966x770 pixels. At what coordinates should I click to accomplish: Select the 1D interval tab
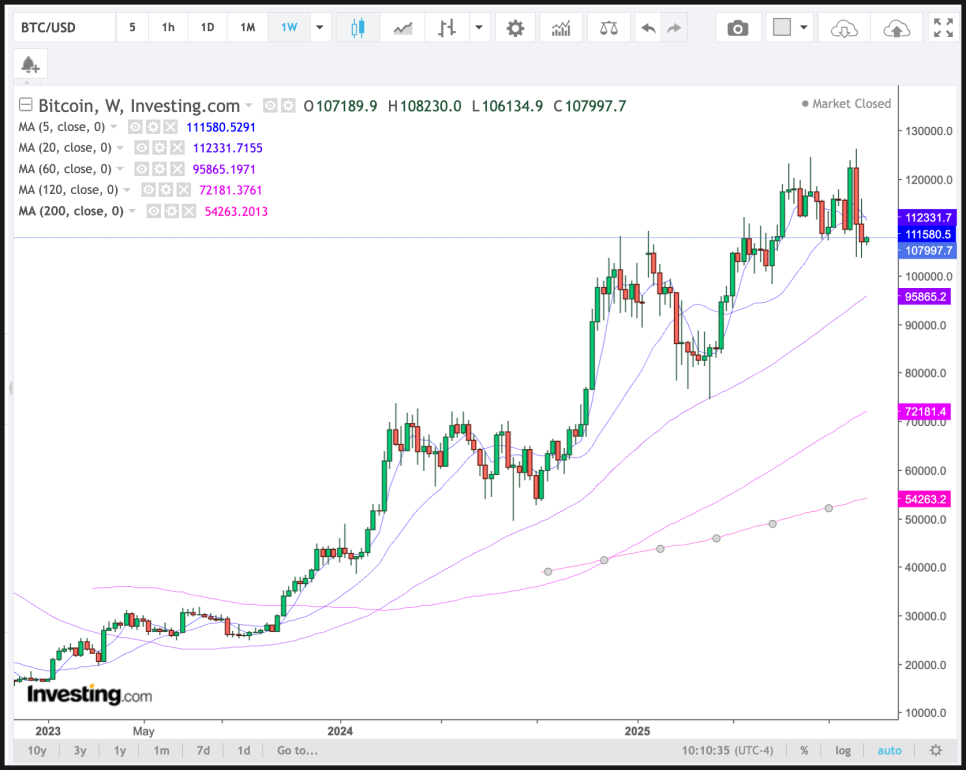point(207,28)
